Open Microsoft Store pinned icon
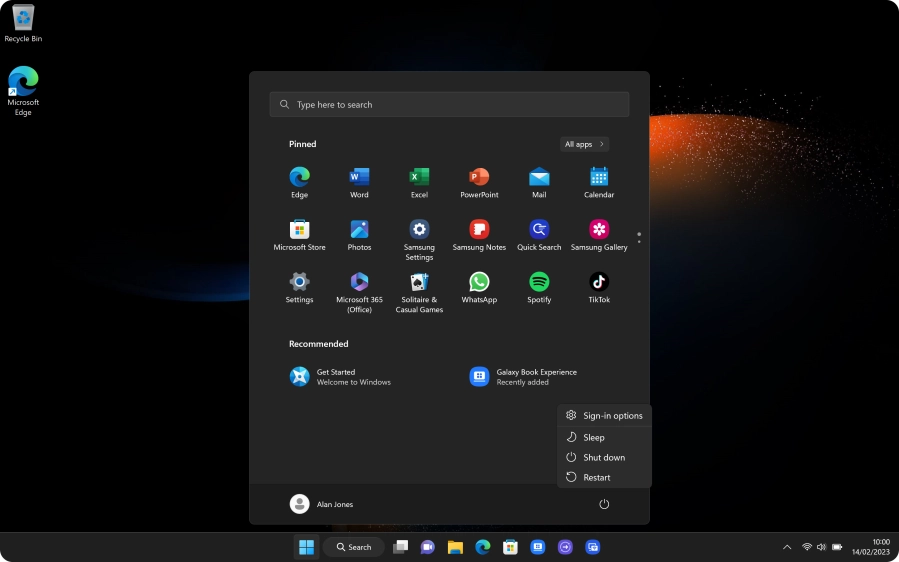This screenshot has height=562, width=899. tap(299, 230)
